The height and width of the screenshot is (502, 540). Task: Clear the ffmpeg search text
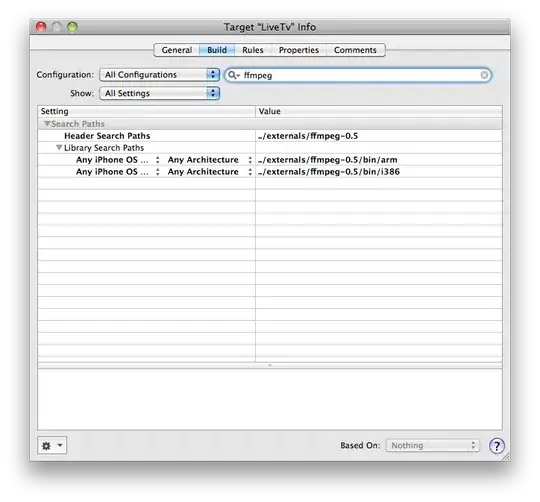tap(484, 75)
